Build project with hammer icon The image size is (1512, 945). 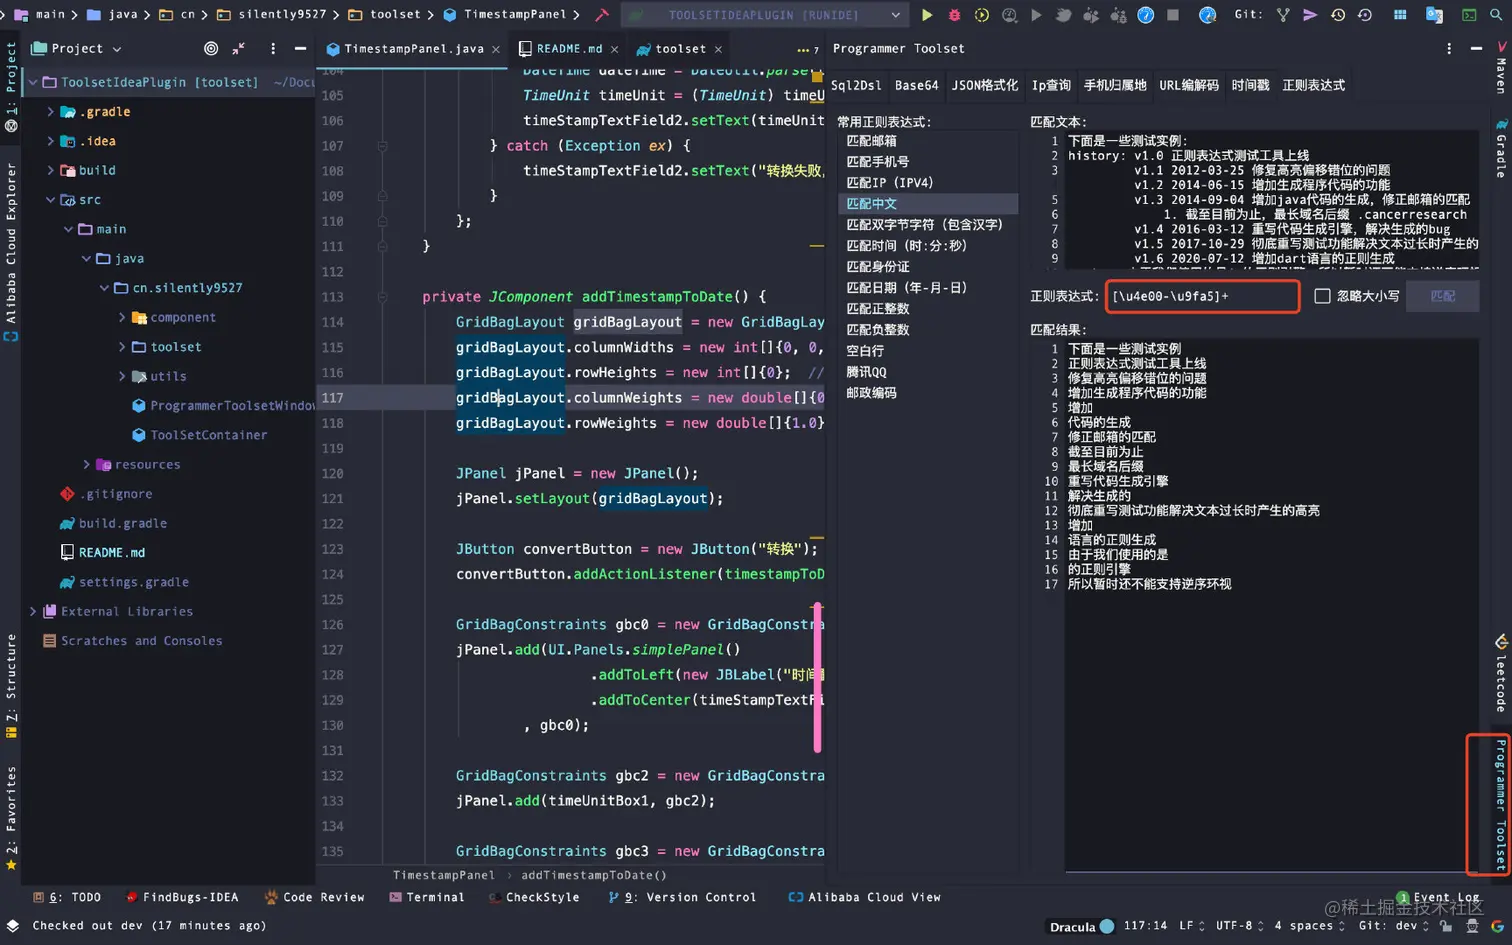pos(602,15)
